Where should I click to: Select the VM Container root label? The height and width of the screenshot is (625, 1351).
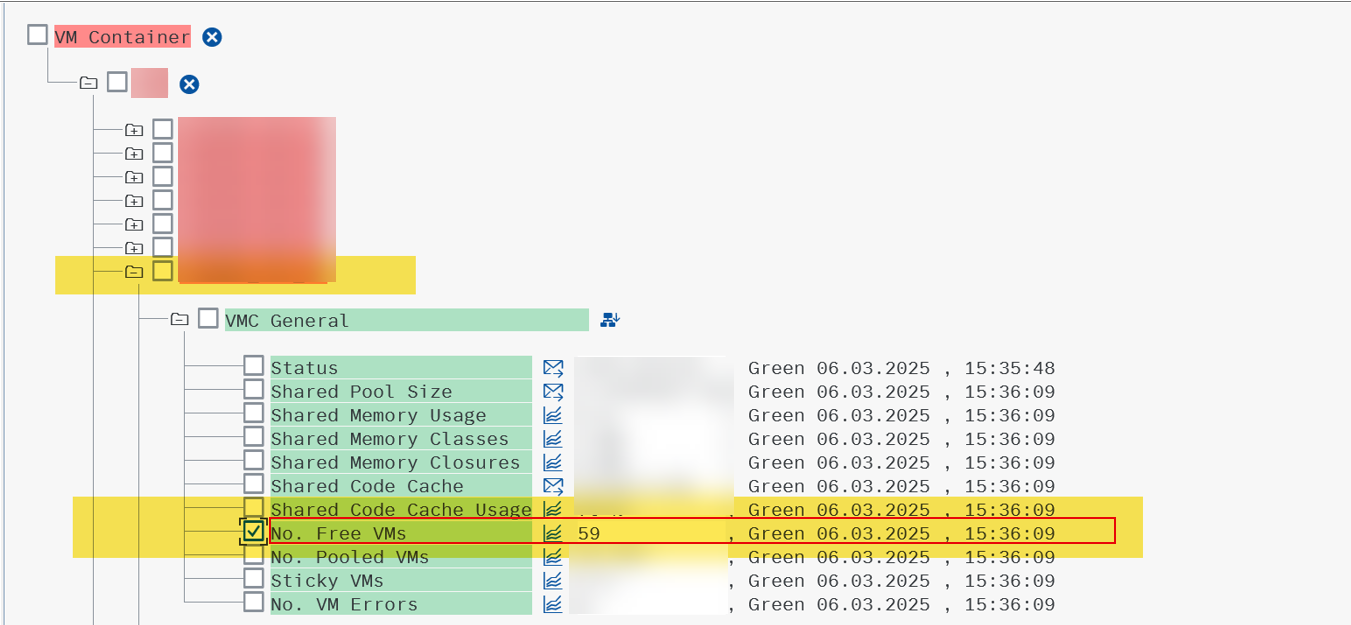point(122,37)
